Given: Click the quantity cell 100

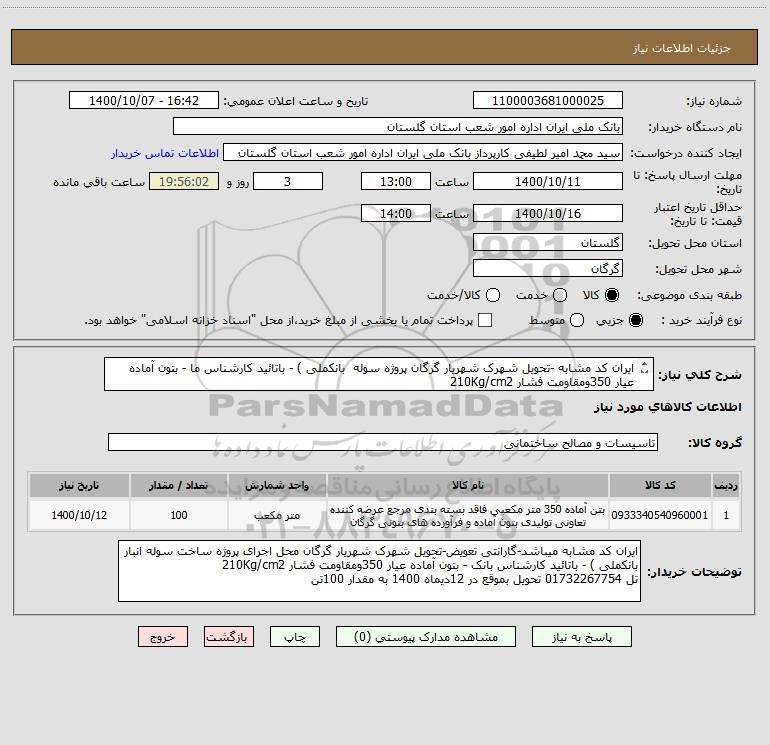Looking at the screenshot, I should click(179, 515).
